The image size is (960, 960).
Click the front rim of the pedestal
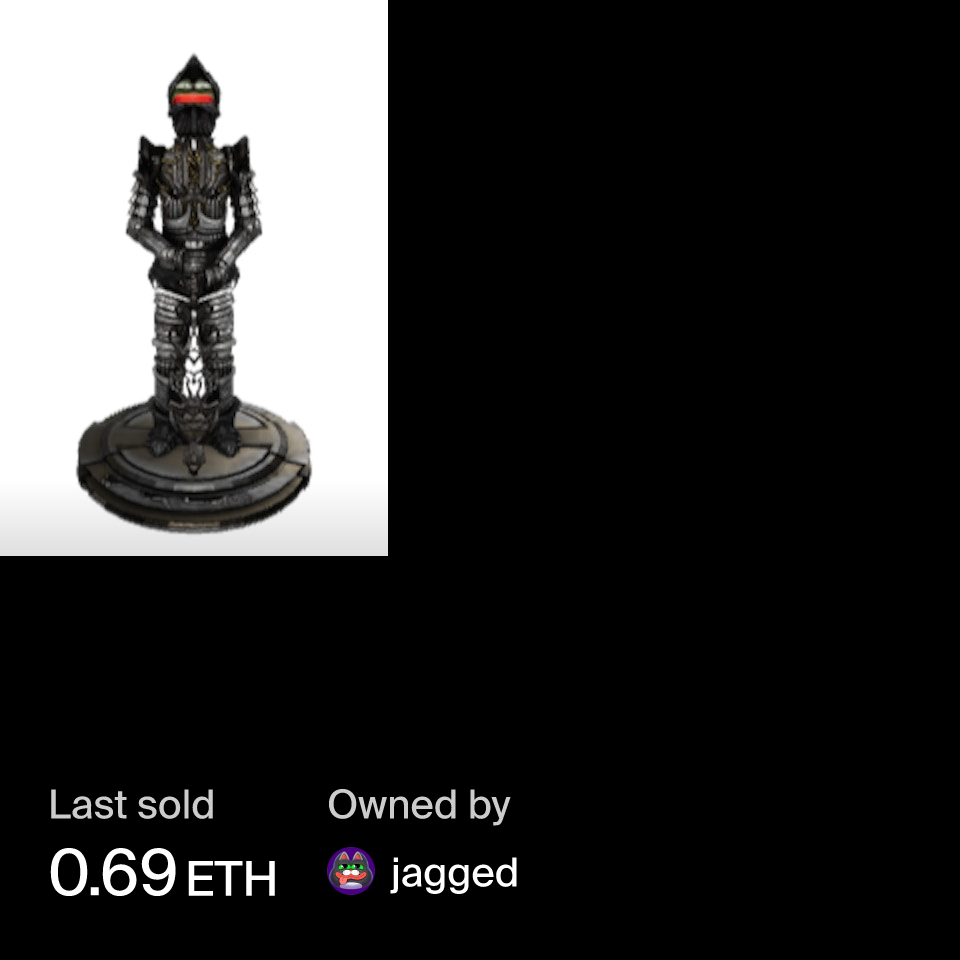193,508
